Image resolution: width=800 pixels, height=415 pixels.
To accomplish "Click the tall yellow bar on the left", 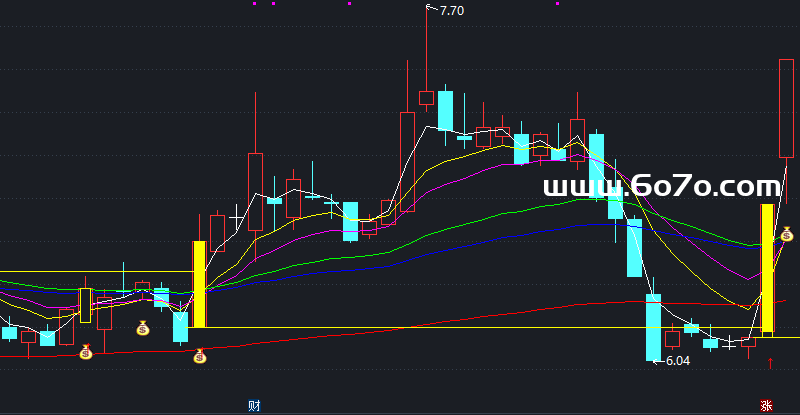I will point(199,283).
